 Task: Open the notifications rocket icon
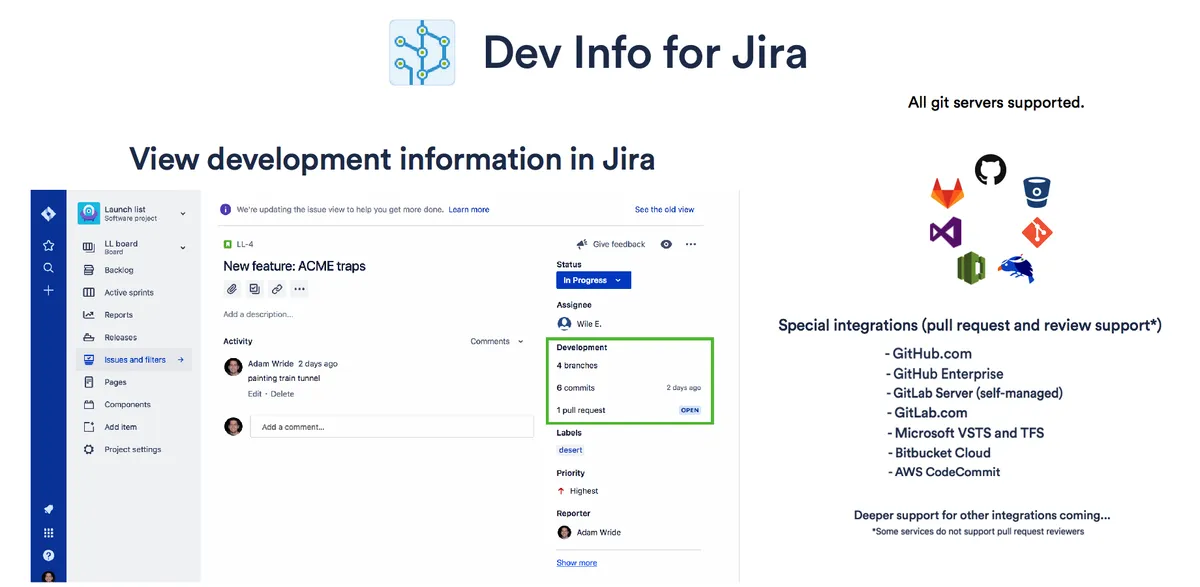[48, 510]
